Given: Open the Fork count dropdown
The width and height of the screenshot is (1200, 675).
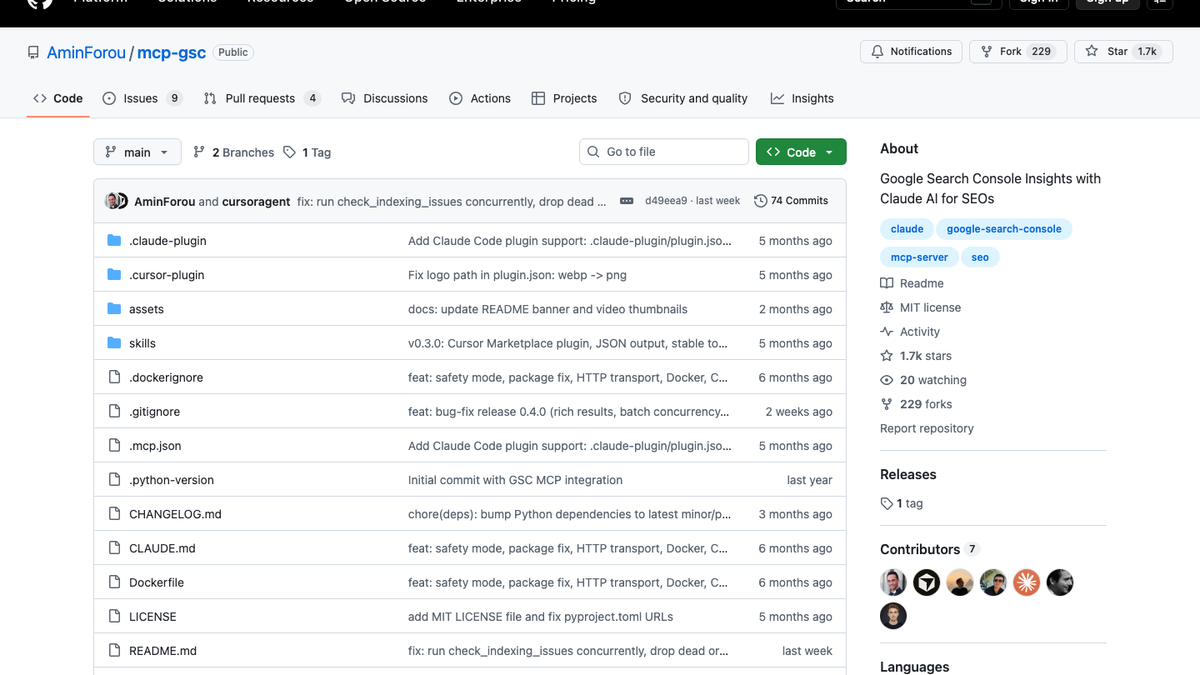Looking at the screenshot, I should pyautogui.click(x=1018, y=52).
